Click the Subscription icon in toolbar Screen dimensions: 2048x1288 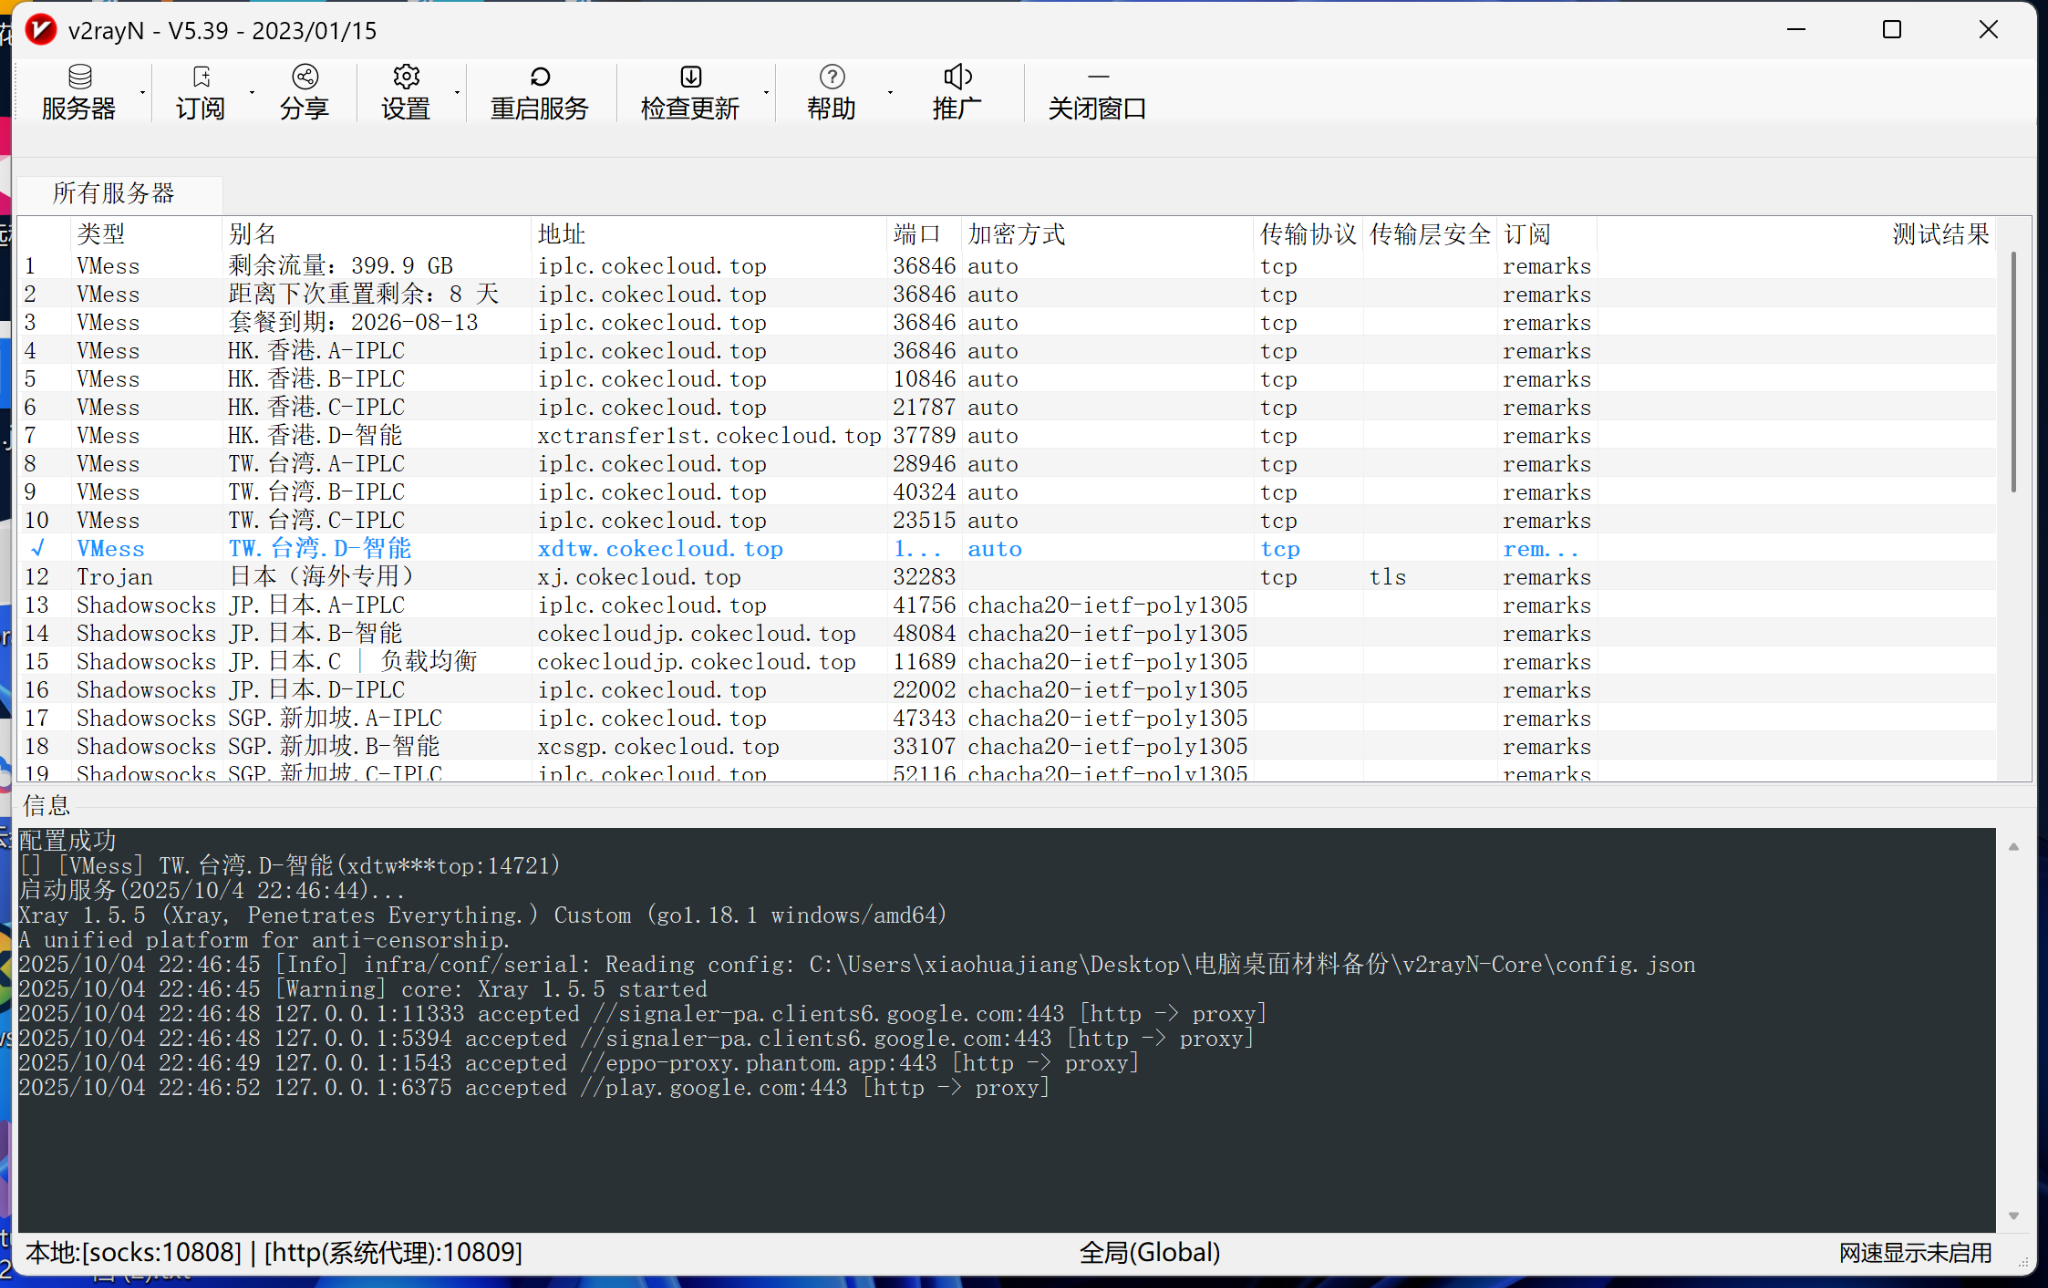[201, 77]
